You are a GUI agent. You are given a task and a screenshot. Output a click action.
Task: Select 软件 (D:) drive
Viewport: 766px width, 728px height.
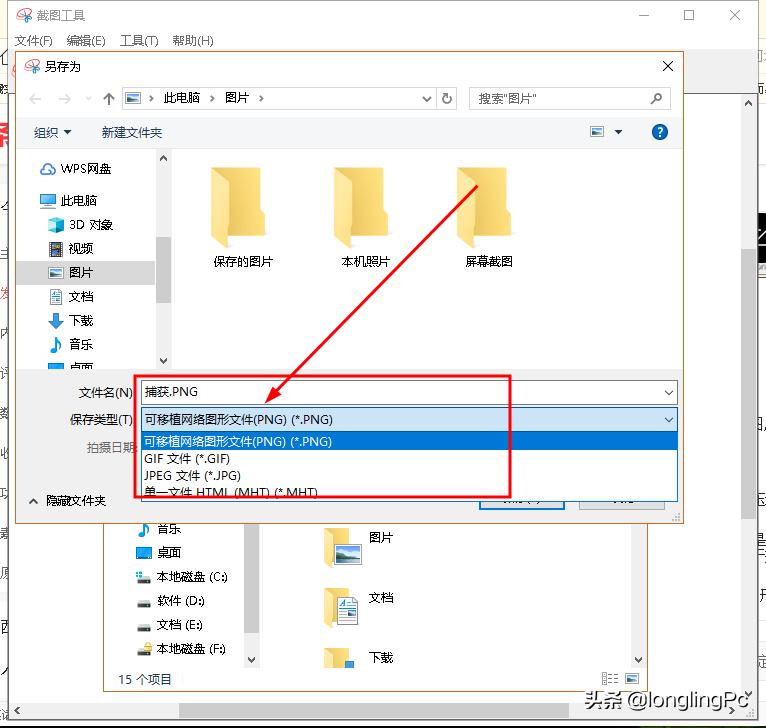point(170,600)
